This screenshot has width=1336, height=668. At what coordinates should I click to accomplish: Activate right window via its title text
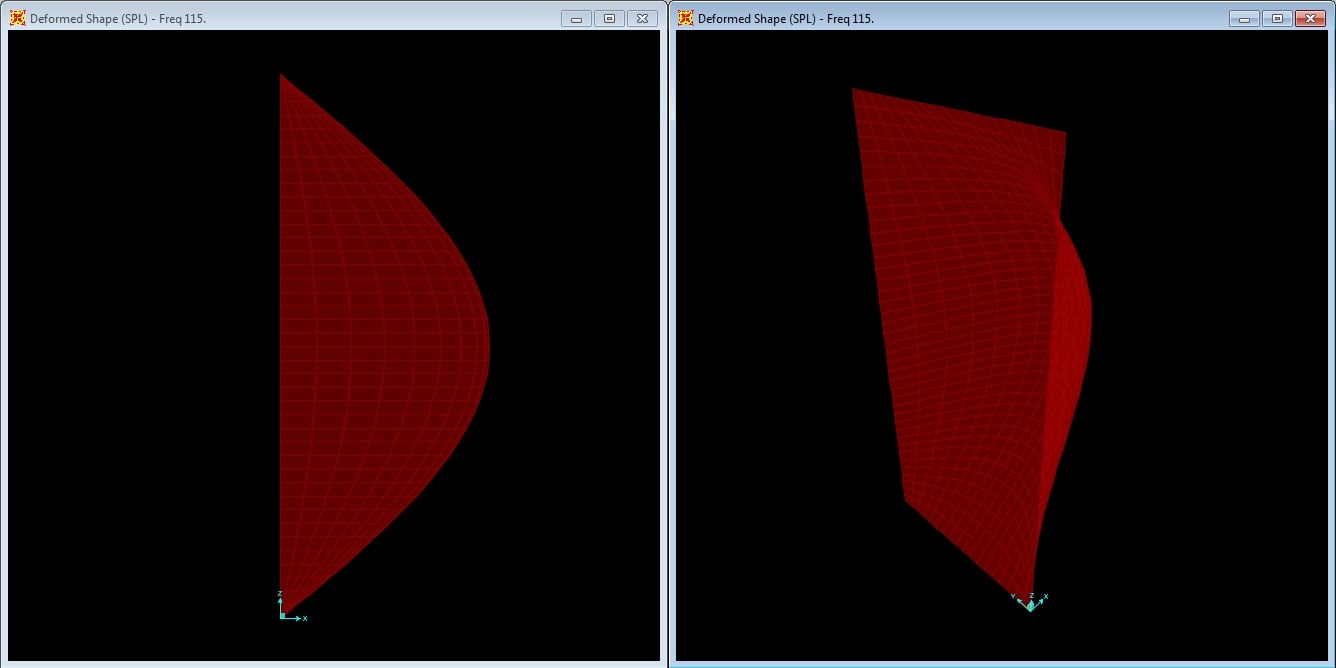coord(786,18)
